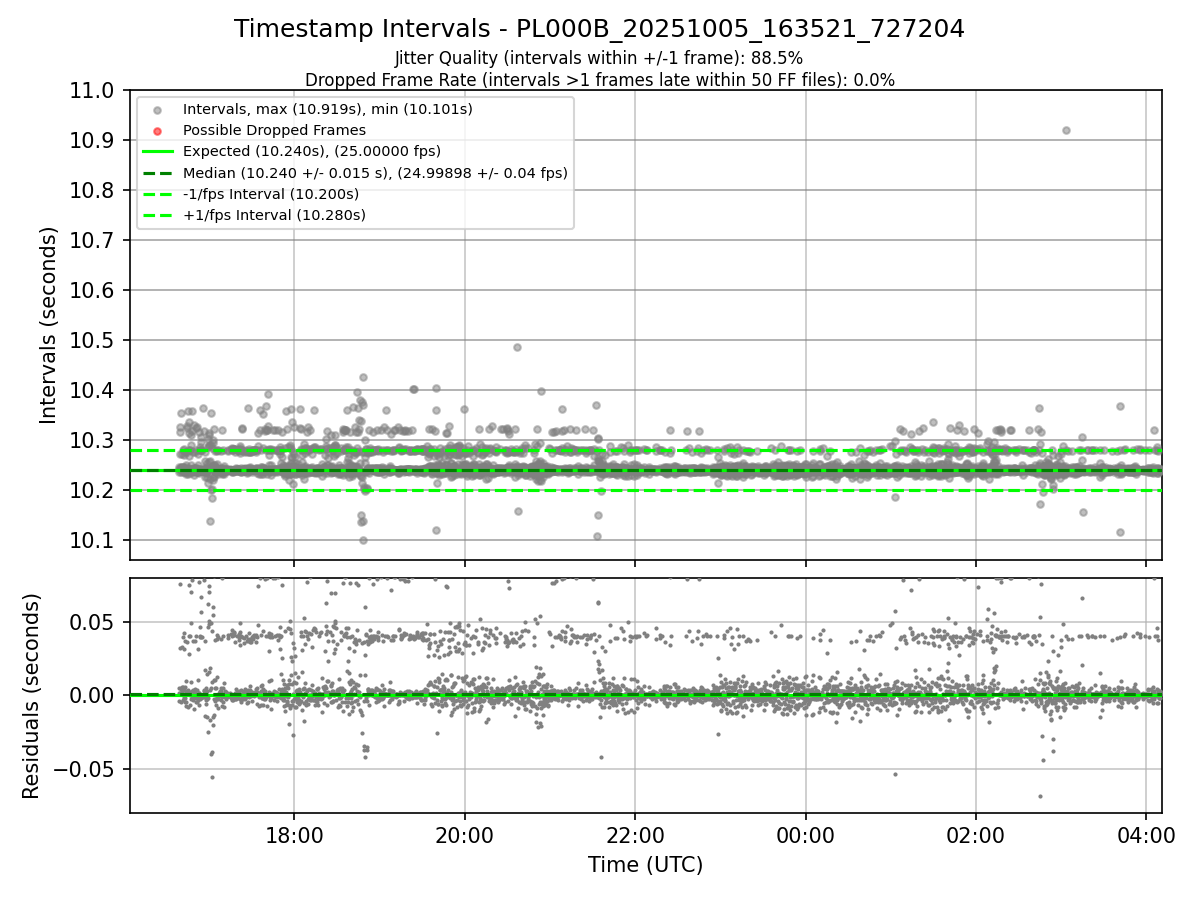The image size is (1200, 900).
Task: Click the plot title 'Timestamp Intervals - PL000B_20251005_163521_727204'
Action: 599,29
